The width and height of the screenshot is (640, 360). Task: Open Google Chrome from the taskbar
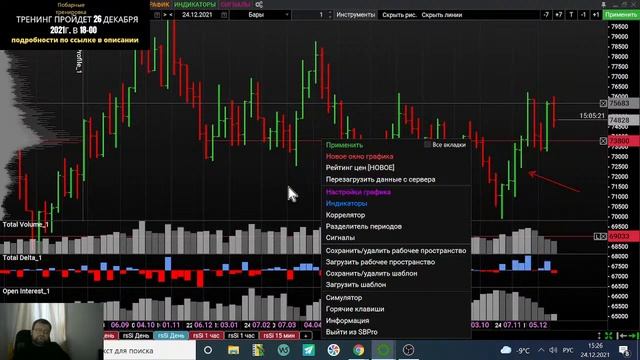click(x=358, y=350)
